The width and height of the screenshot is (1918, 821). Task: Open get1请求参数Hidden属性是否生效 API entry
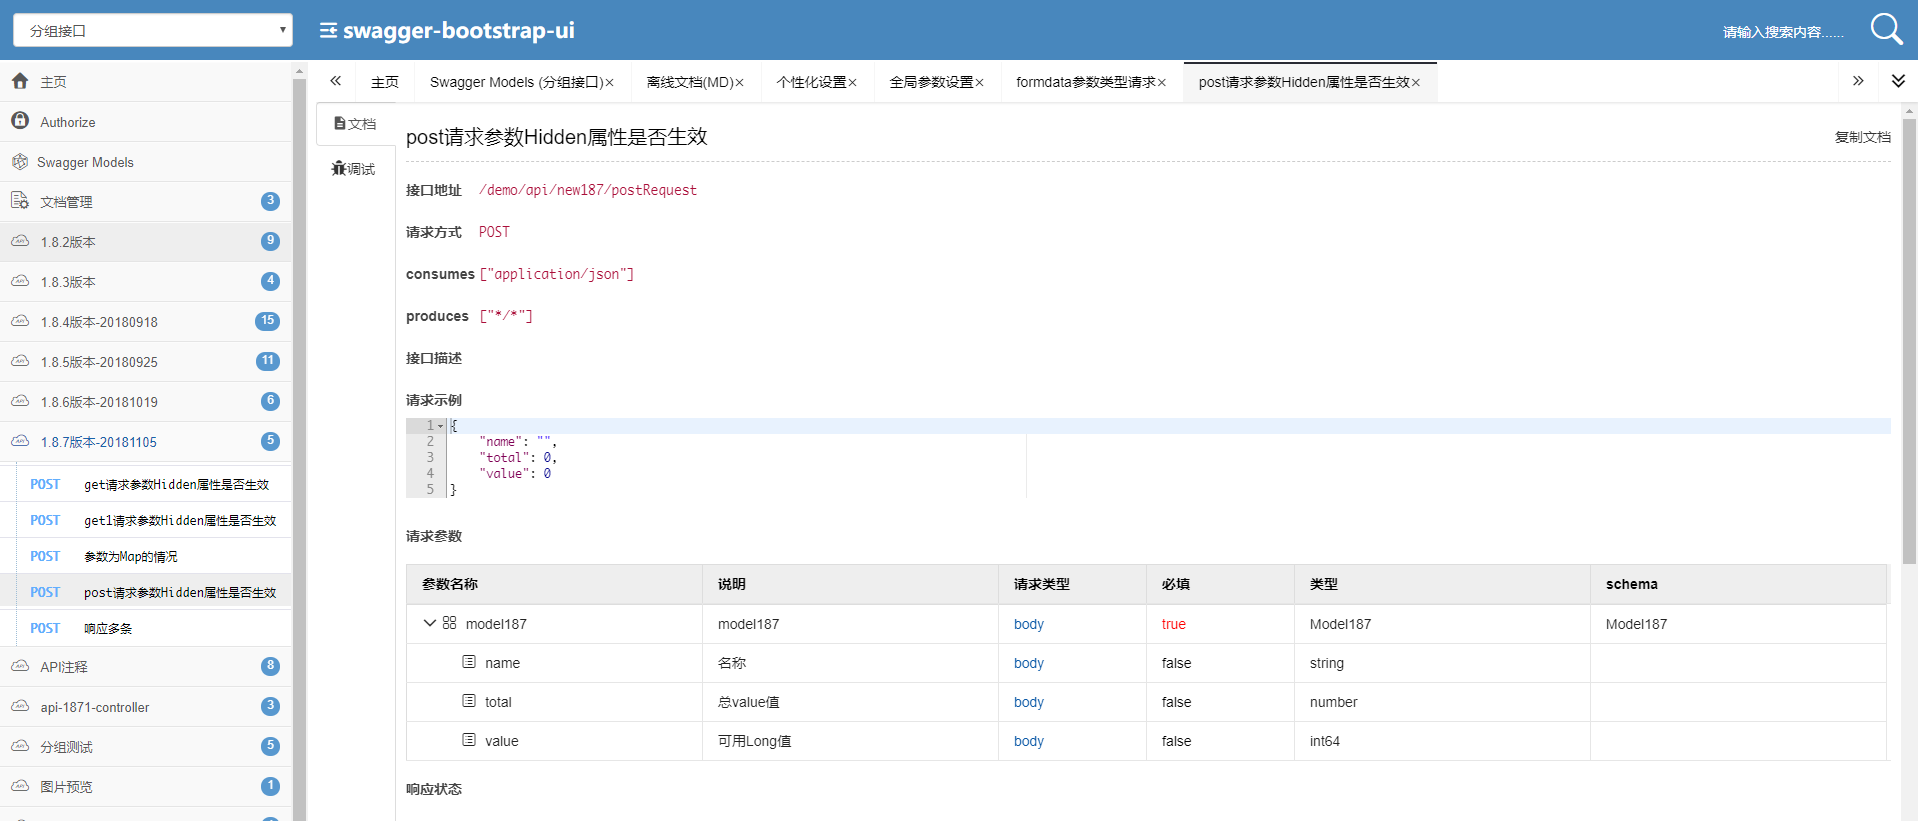pos(155,520)
